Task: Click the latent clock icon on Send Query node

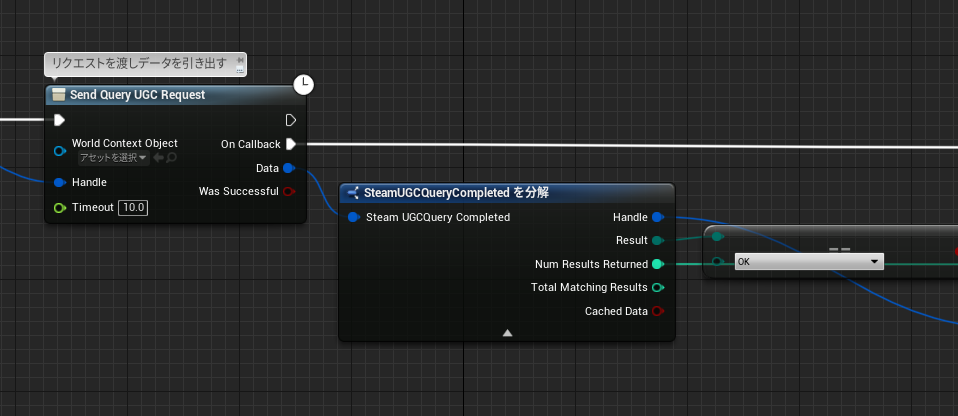Action: click(x=304, y=85)
